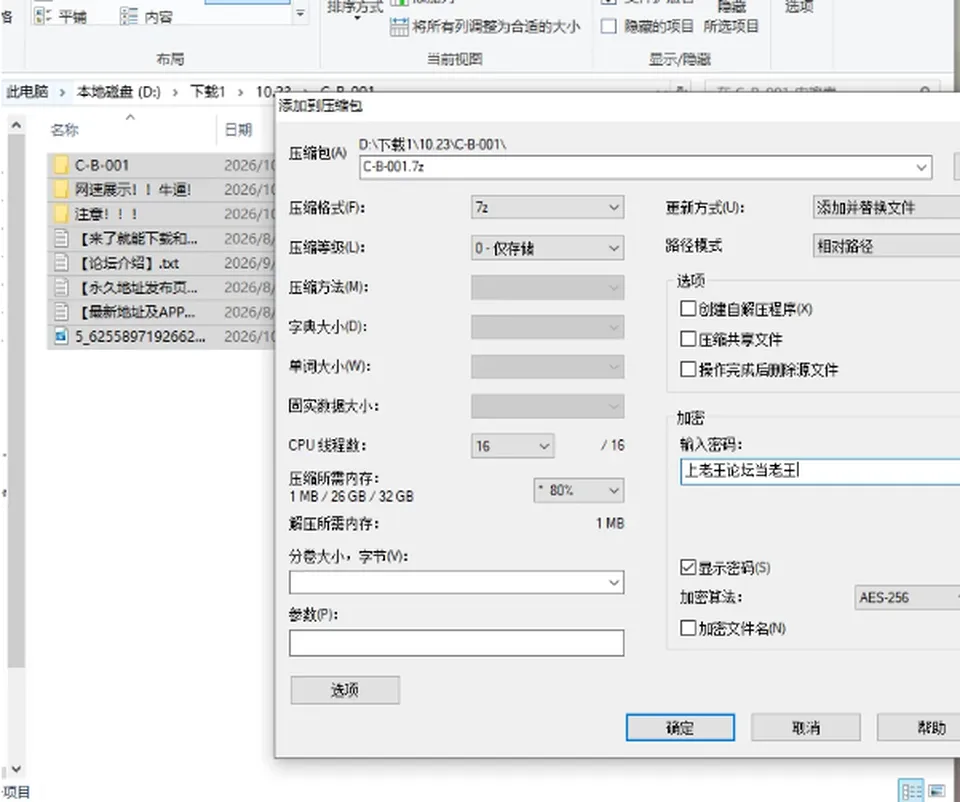
Task: Switch to 平铺 tile layout in ribbon
Action: point(60,17)
